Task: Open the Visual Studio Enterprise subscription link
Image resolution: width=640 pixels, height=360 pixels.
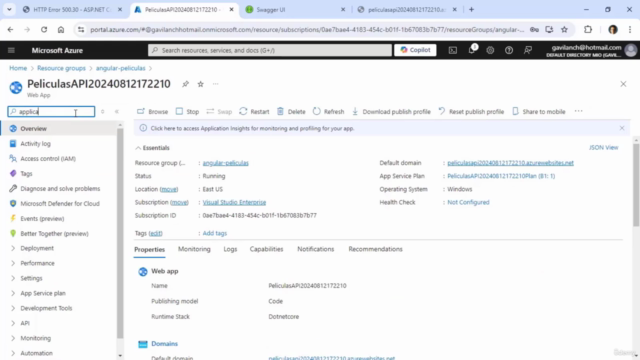Action: [x=234, y=202]
